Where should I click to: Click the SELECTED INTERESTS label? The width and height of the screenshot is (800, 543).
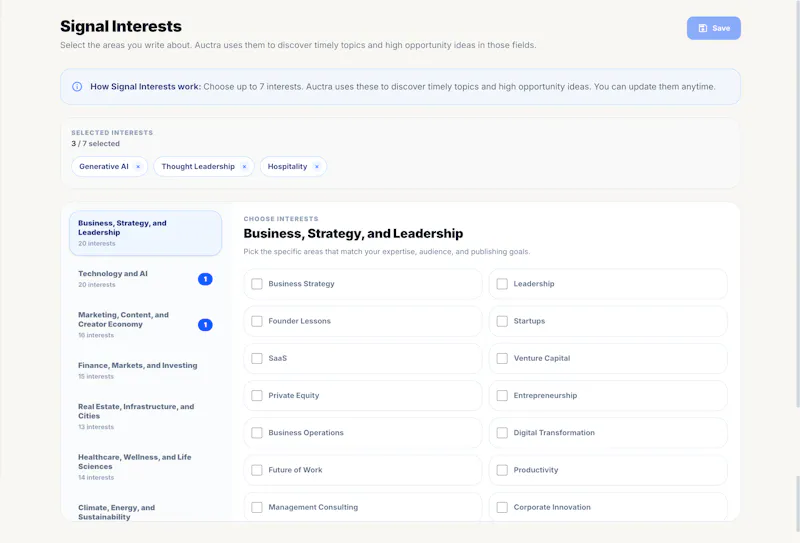(x=112, y=133)
